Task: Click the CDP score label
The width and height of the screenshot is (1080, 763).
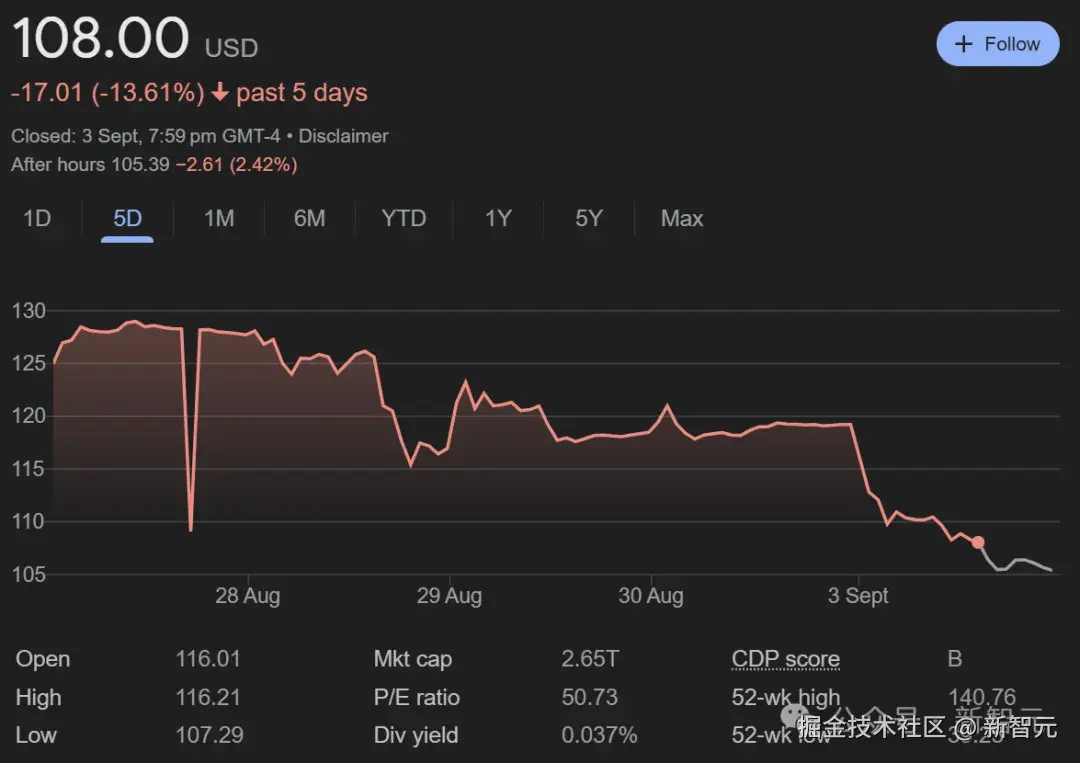Action: pos(785,659)
